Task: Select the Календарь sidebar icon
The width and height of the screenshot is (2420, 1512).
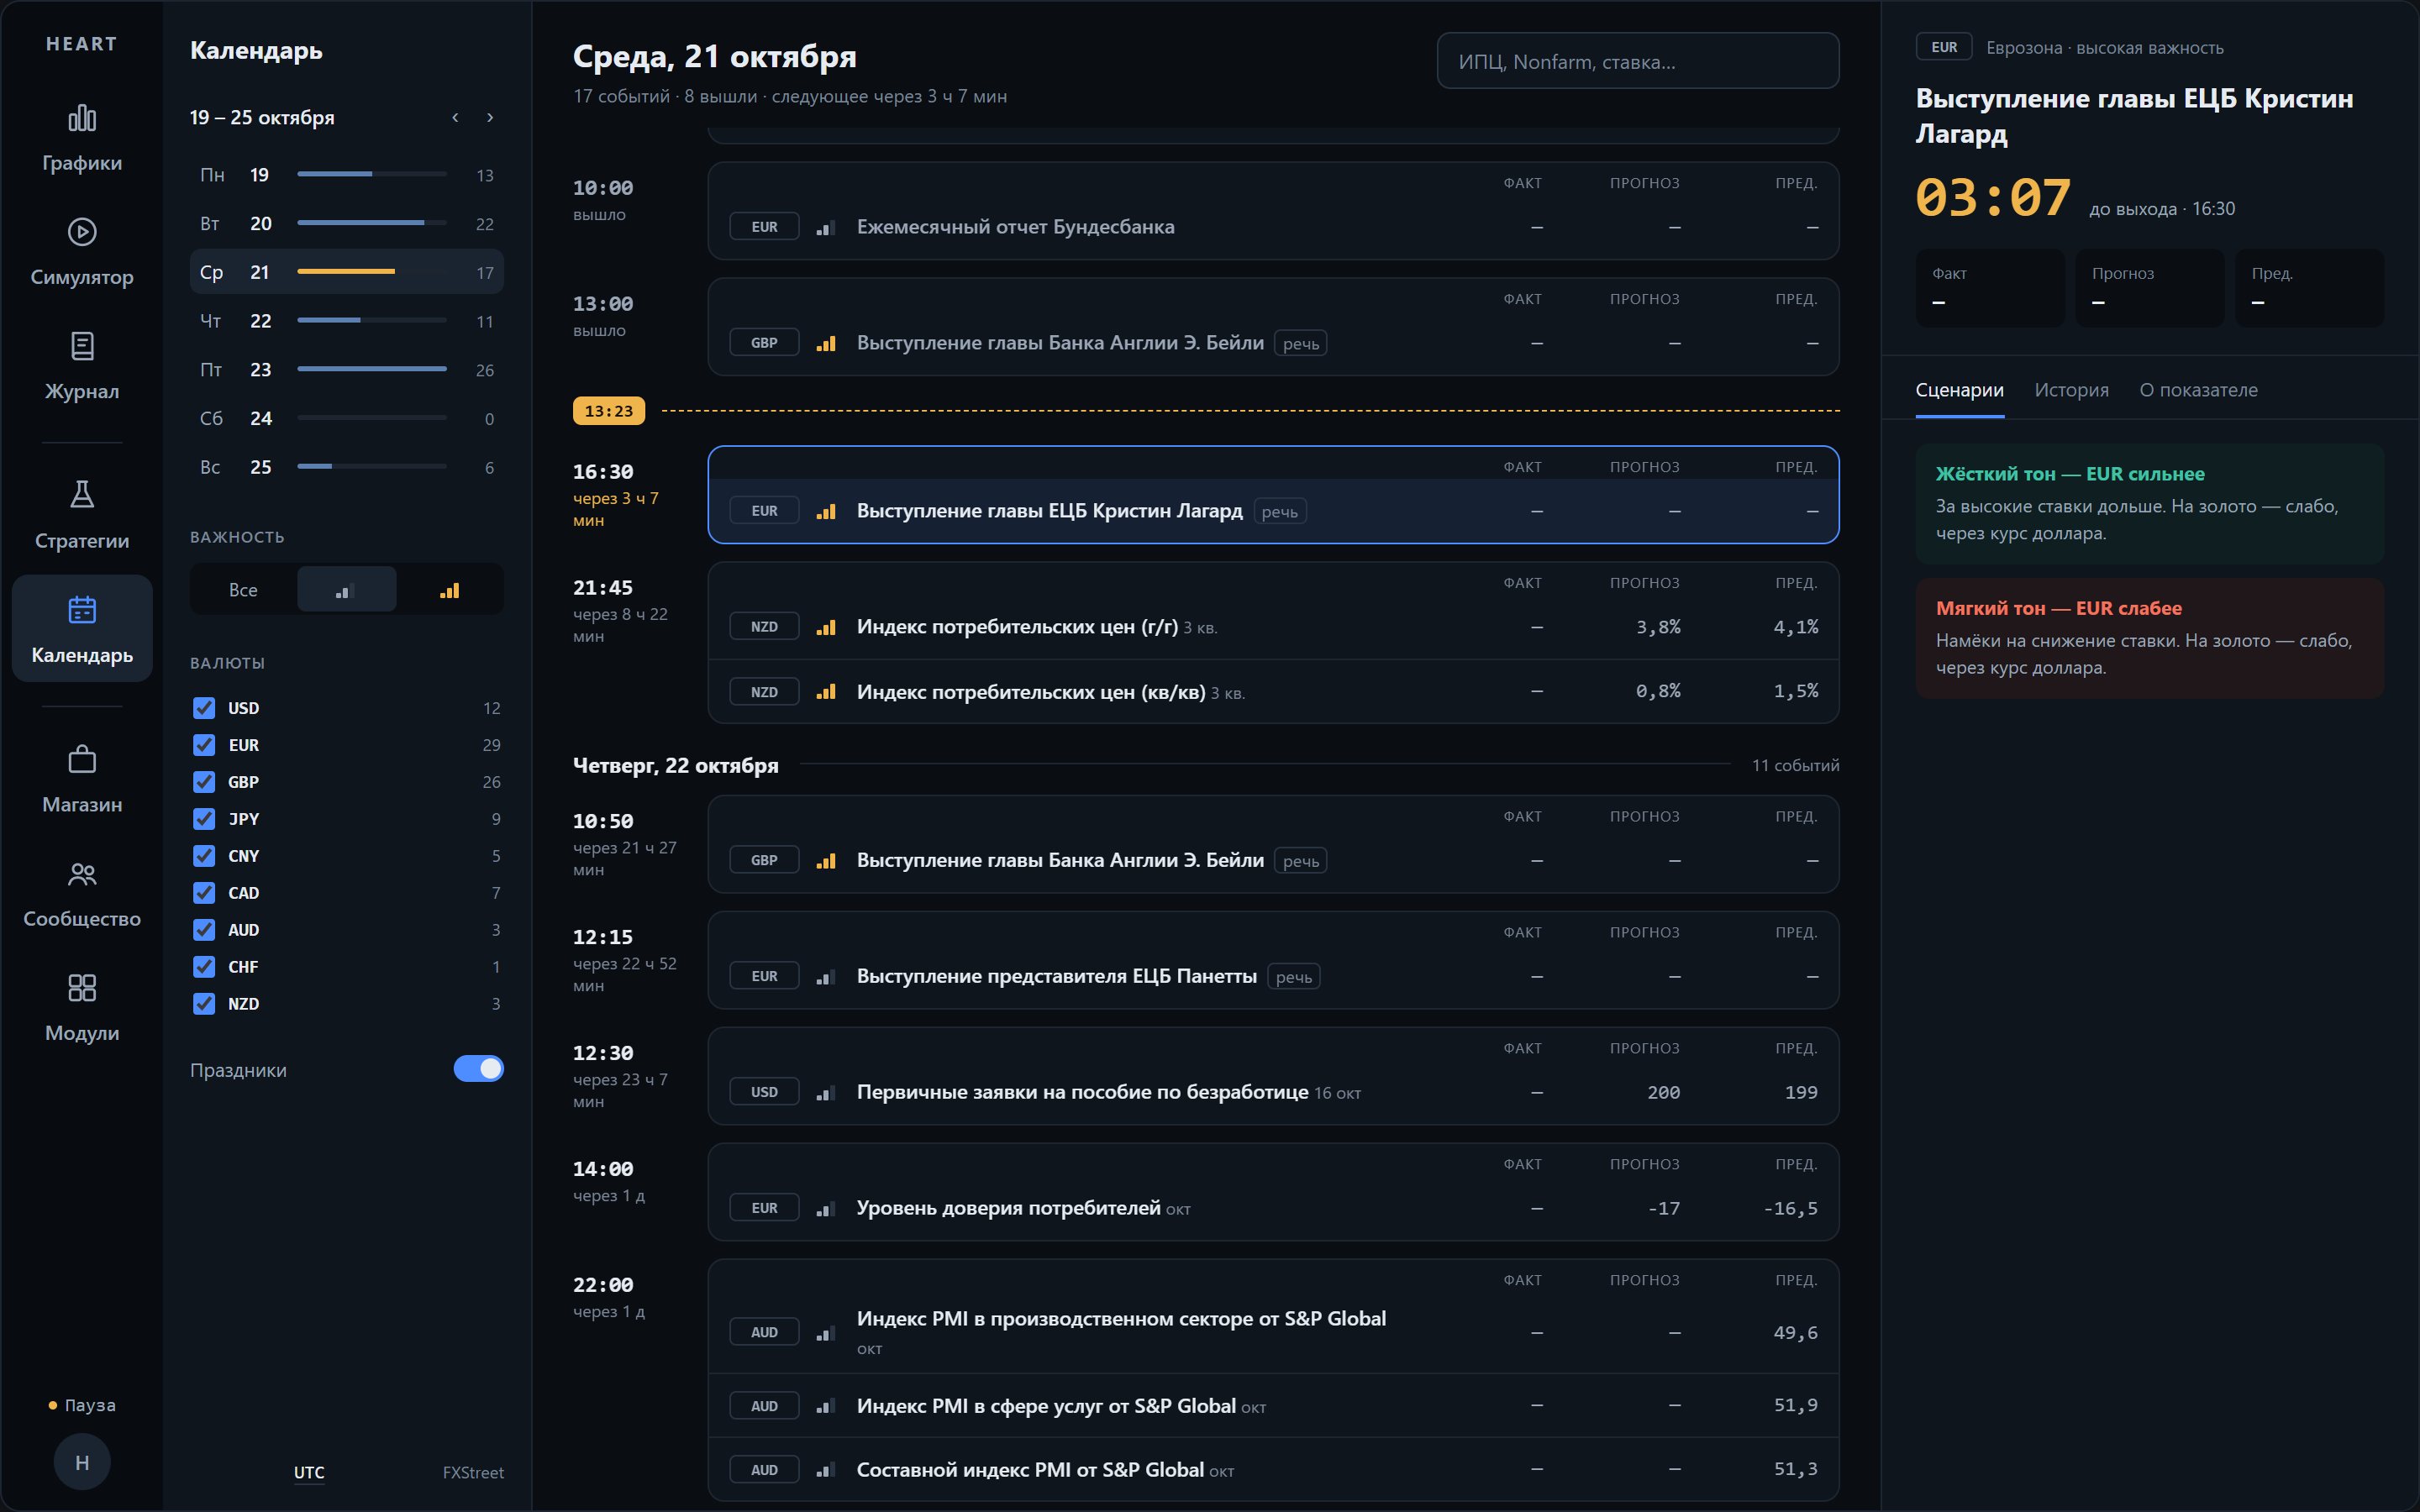Action: 82,609
